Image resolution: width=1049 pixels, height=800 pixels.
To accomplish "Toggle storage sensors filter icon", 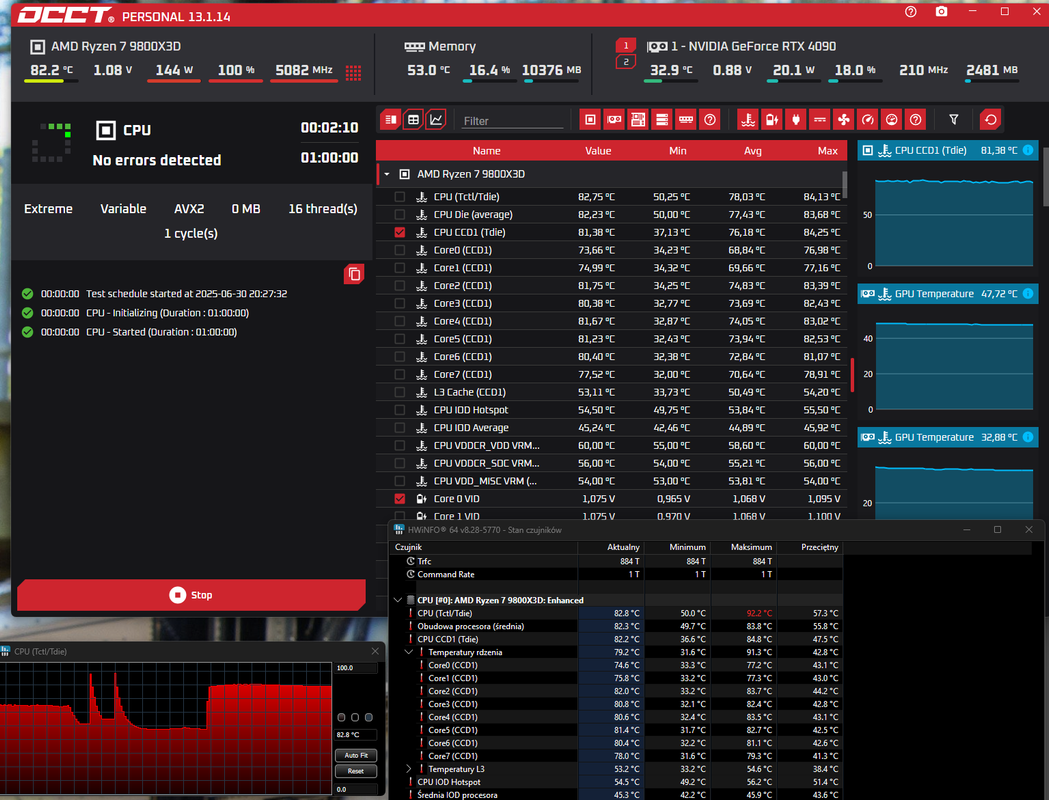I will point(662,120).
